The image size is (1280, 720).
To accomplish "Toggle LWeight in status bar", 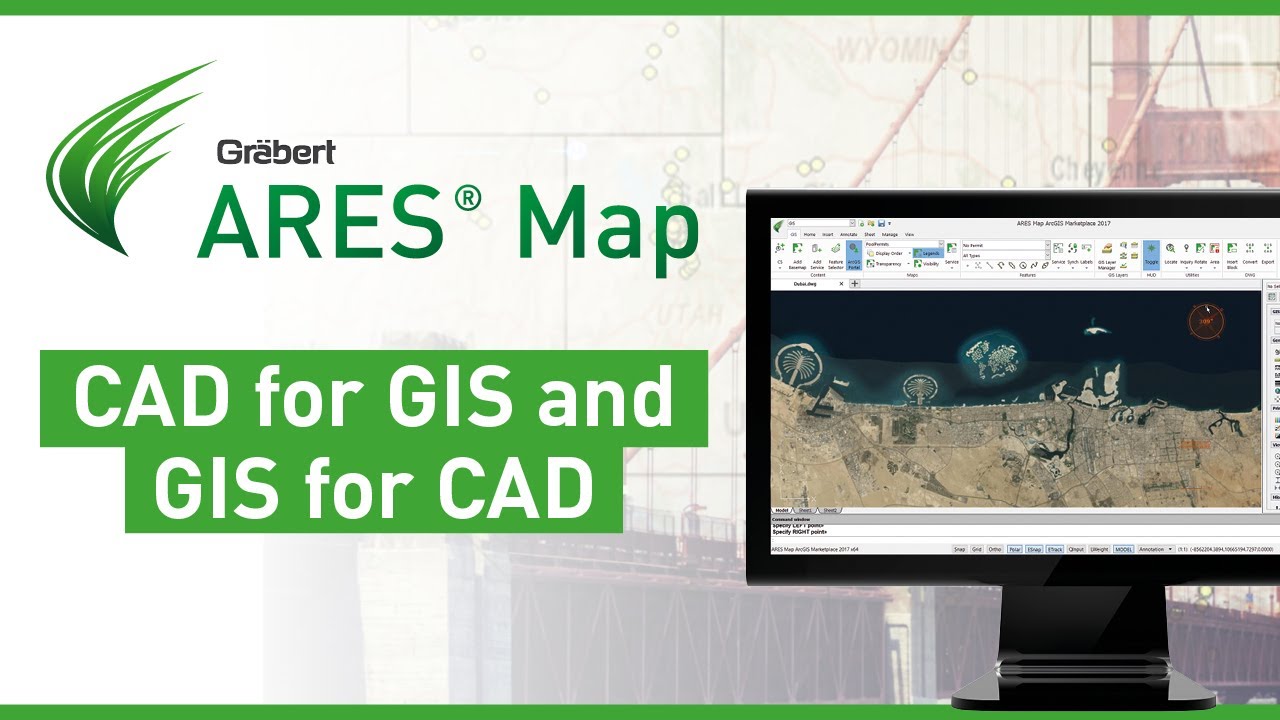I will 1099,549.
